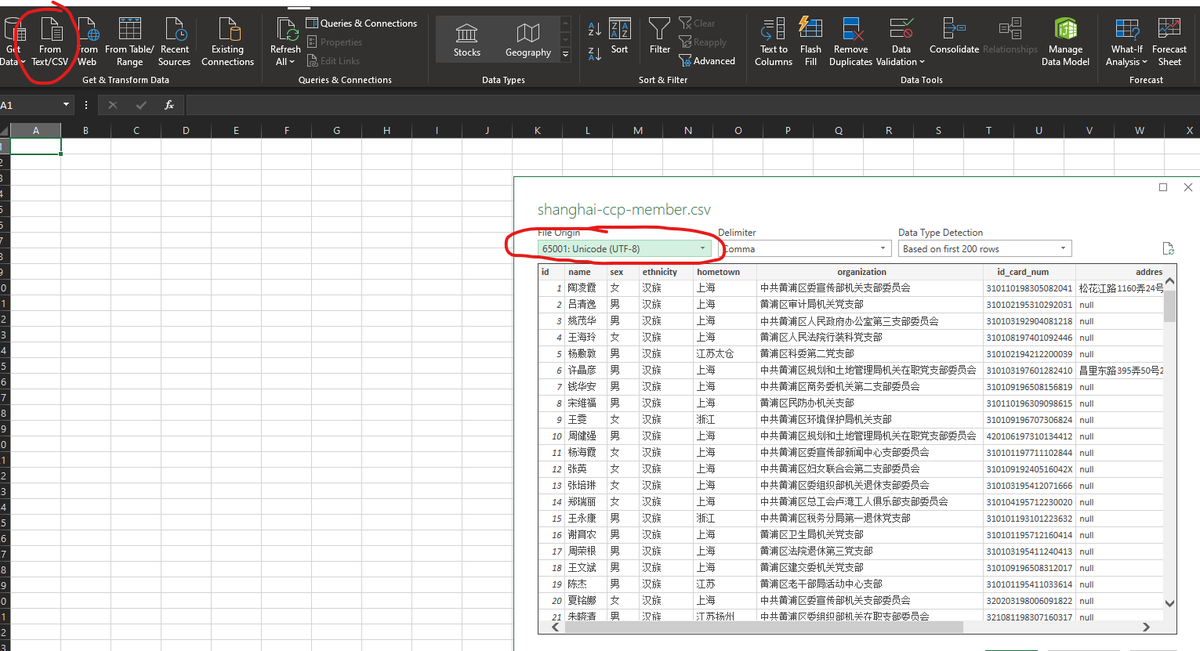The image size is (1200, 651).
Task: Open Name Box dropdown arrow
Action: pos(67,105)
